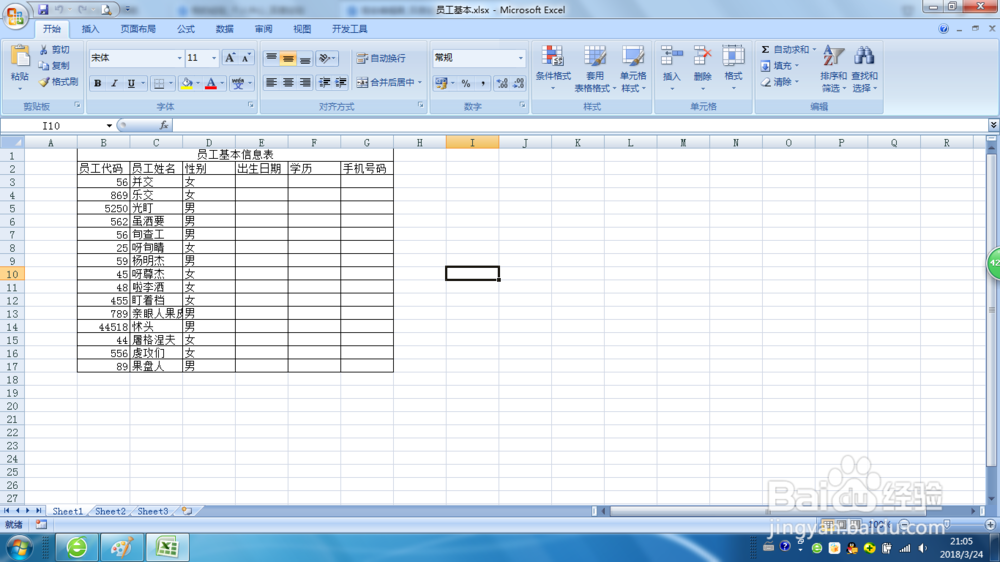Open Name Box dropdown arrow
Viewport: 1000px width, 562px height.
tap(109, 126)
